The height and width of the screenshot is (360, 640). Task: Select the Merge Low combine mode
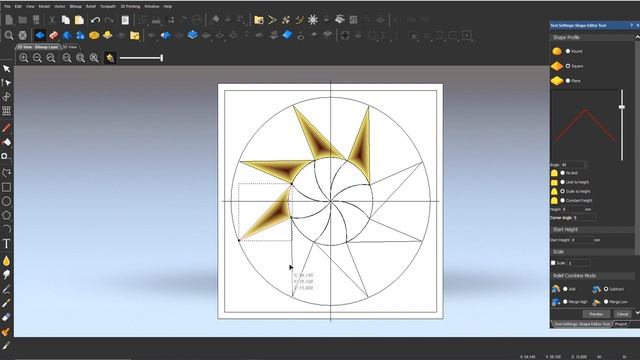point(606,302)
